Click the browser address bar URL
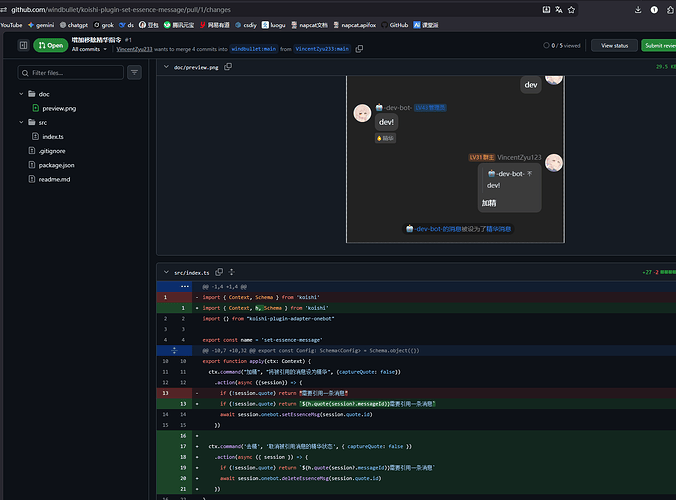Screen dimensions: 676x500 [121, 9]
